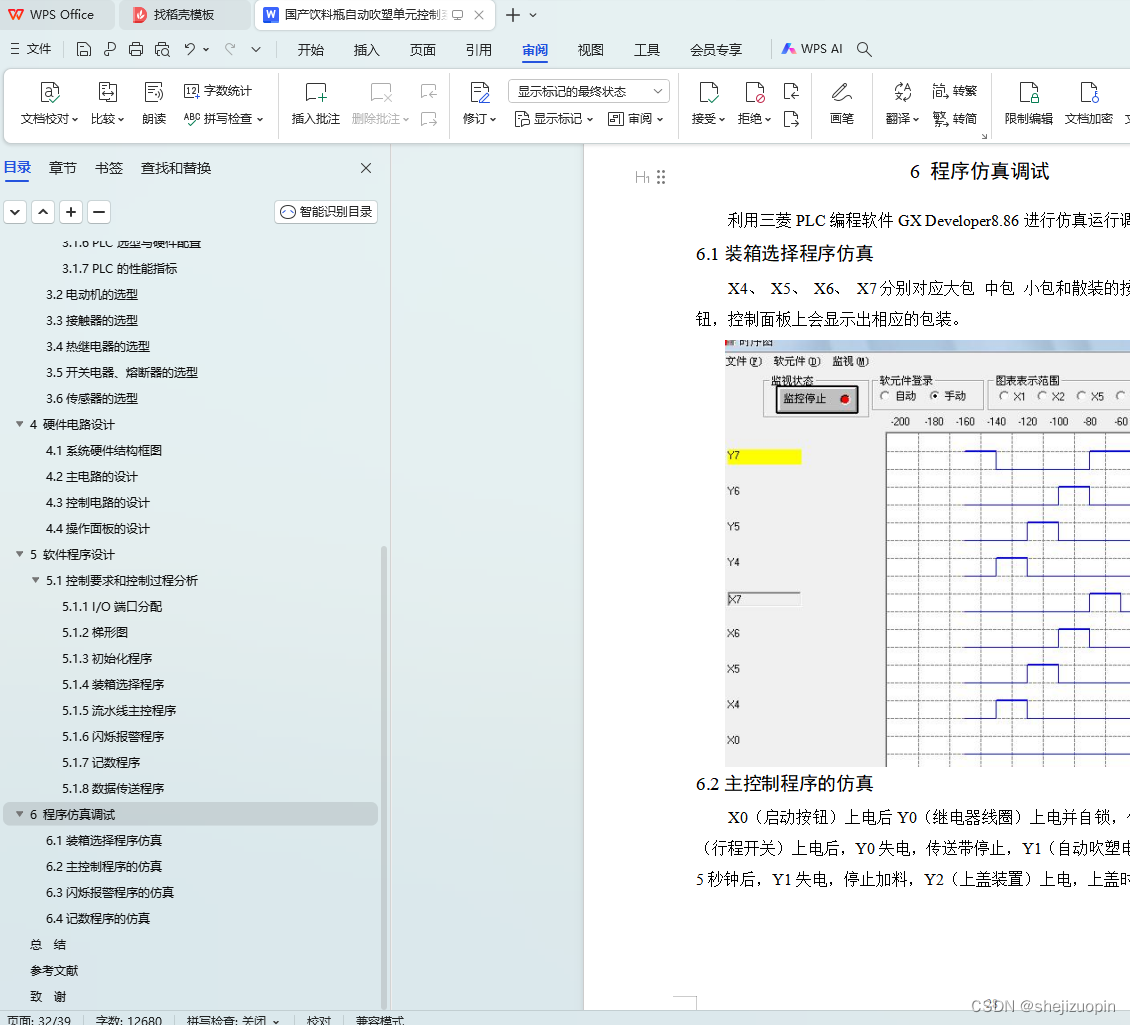Switch to the 插入 ribbon tab
This screenshot has width=1130, height=1025.
coord(366,50)
